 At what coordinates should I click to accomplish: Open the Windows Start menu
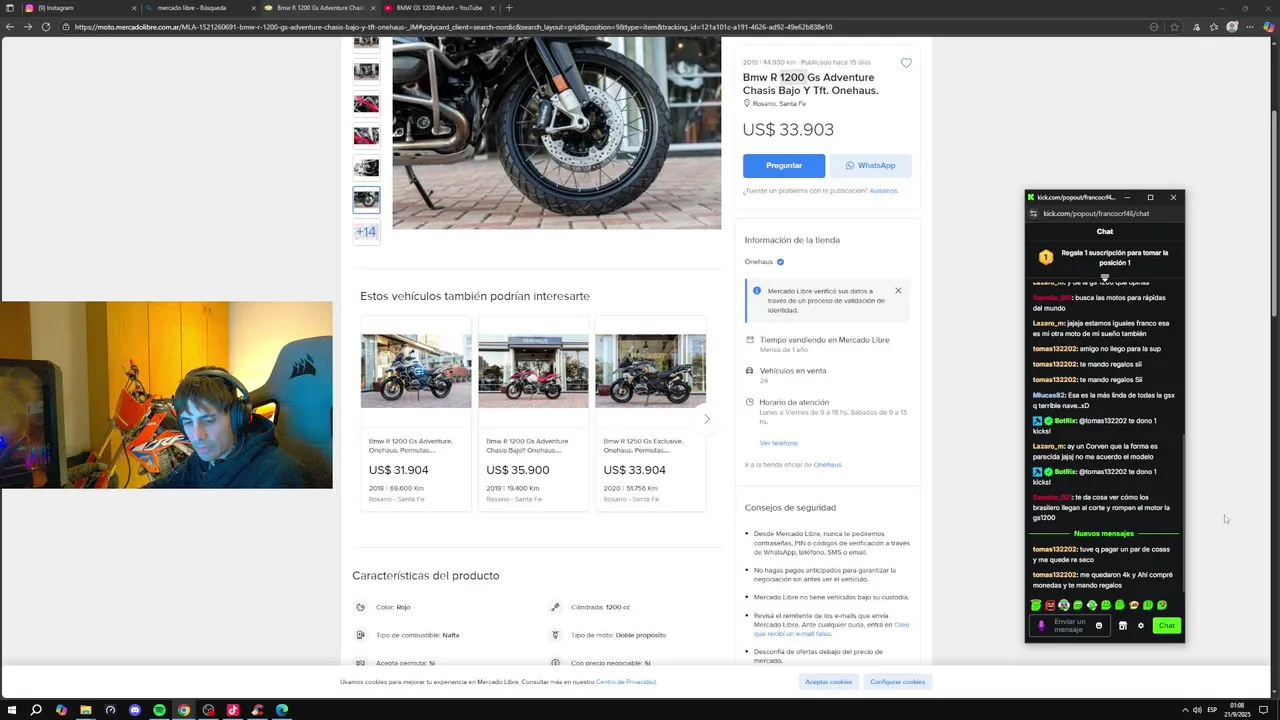pyautogui.click(x=11, y=710)
